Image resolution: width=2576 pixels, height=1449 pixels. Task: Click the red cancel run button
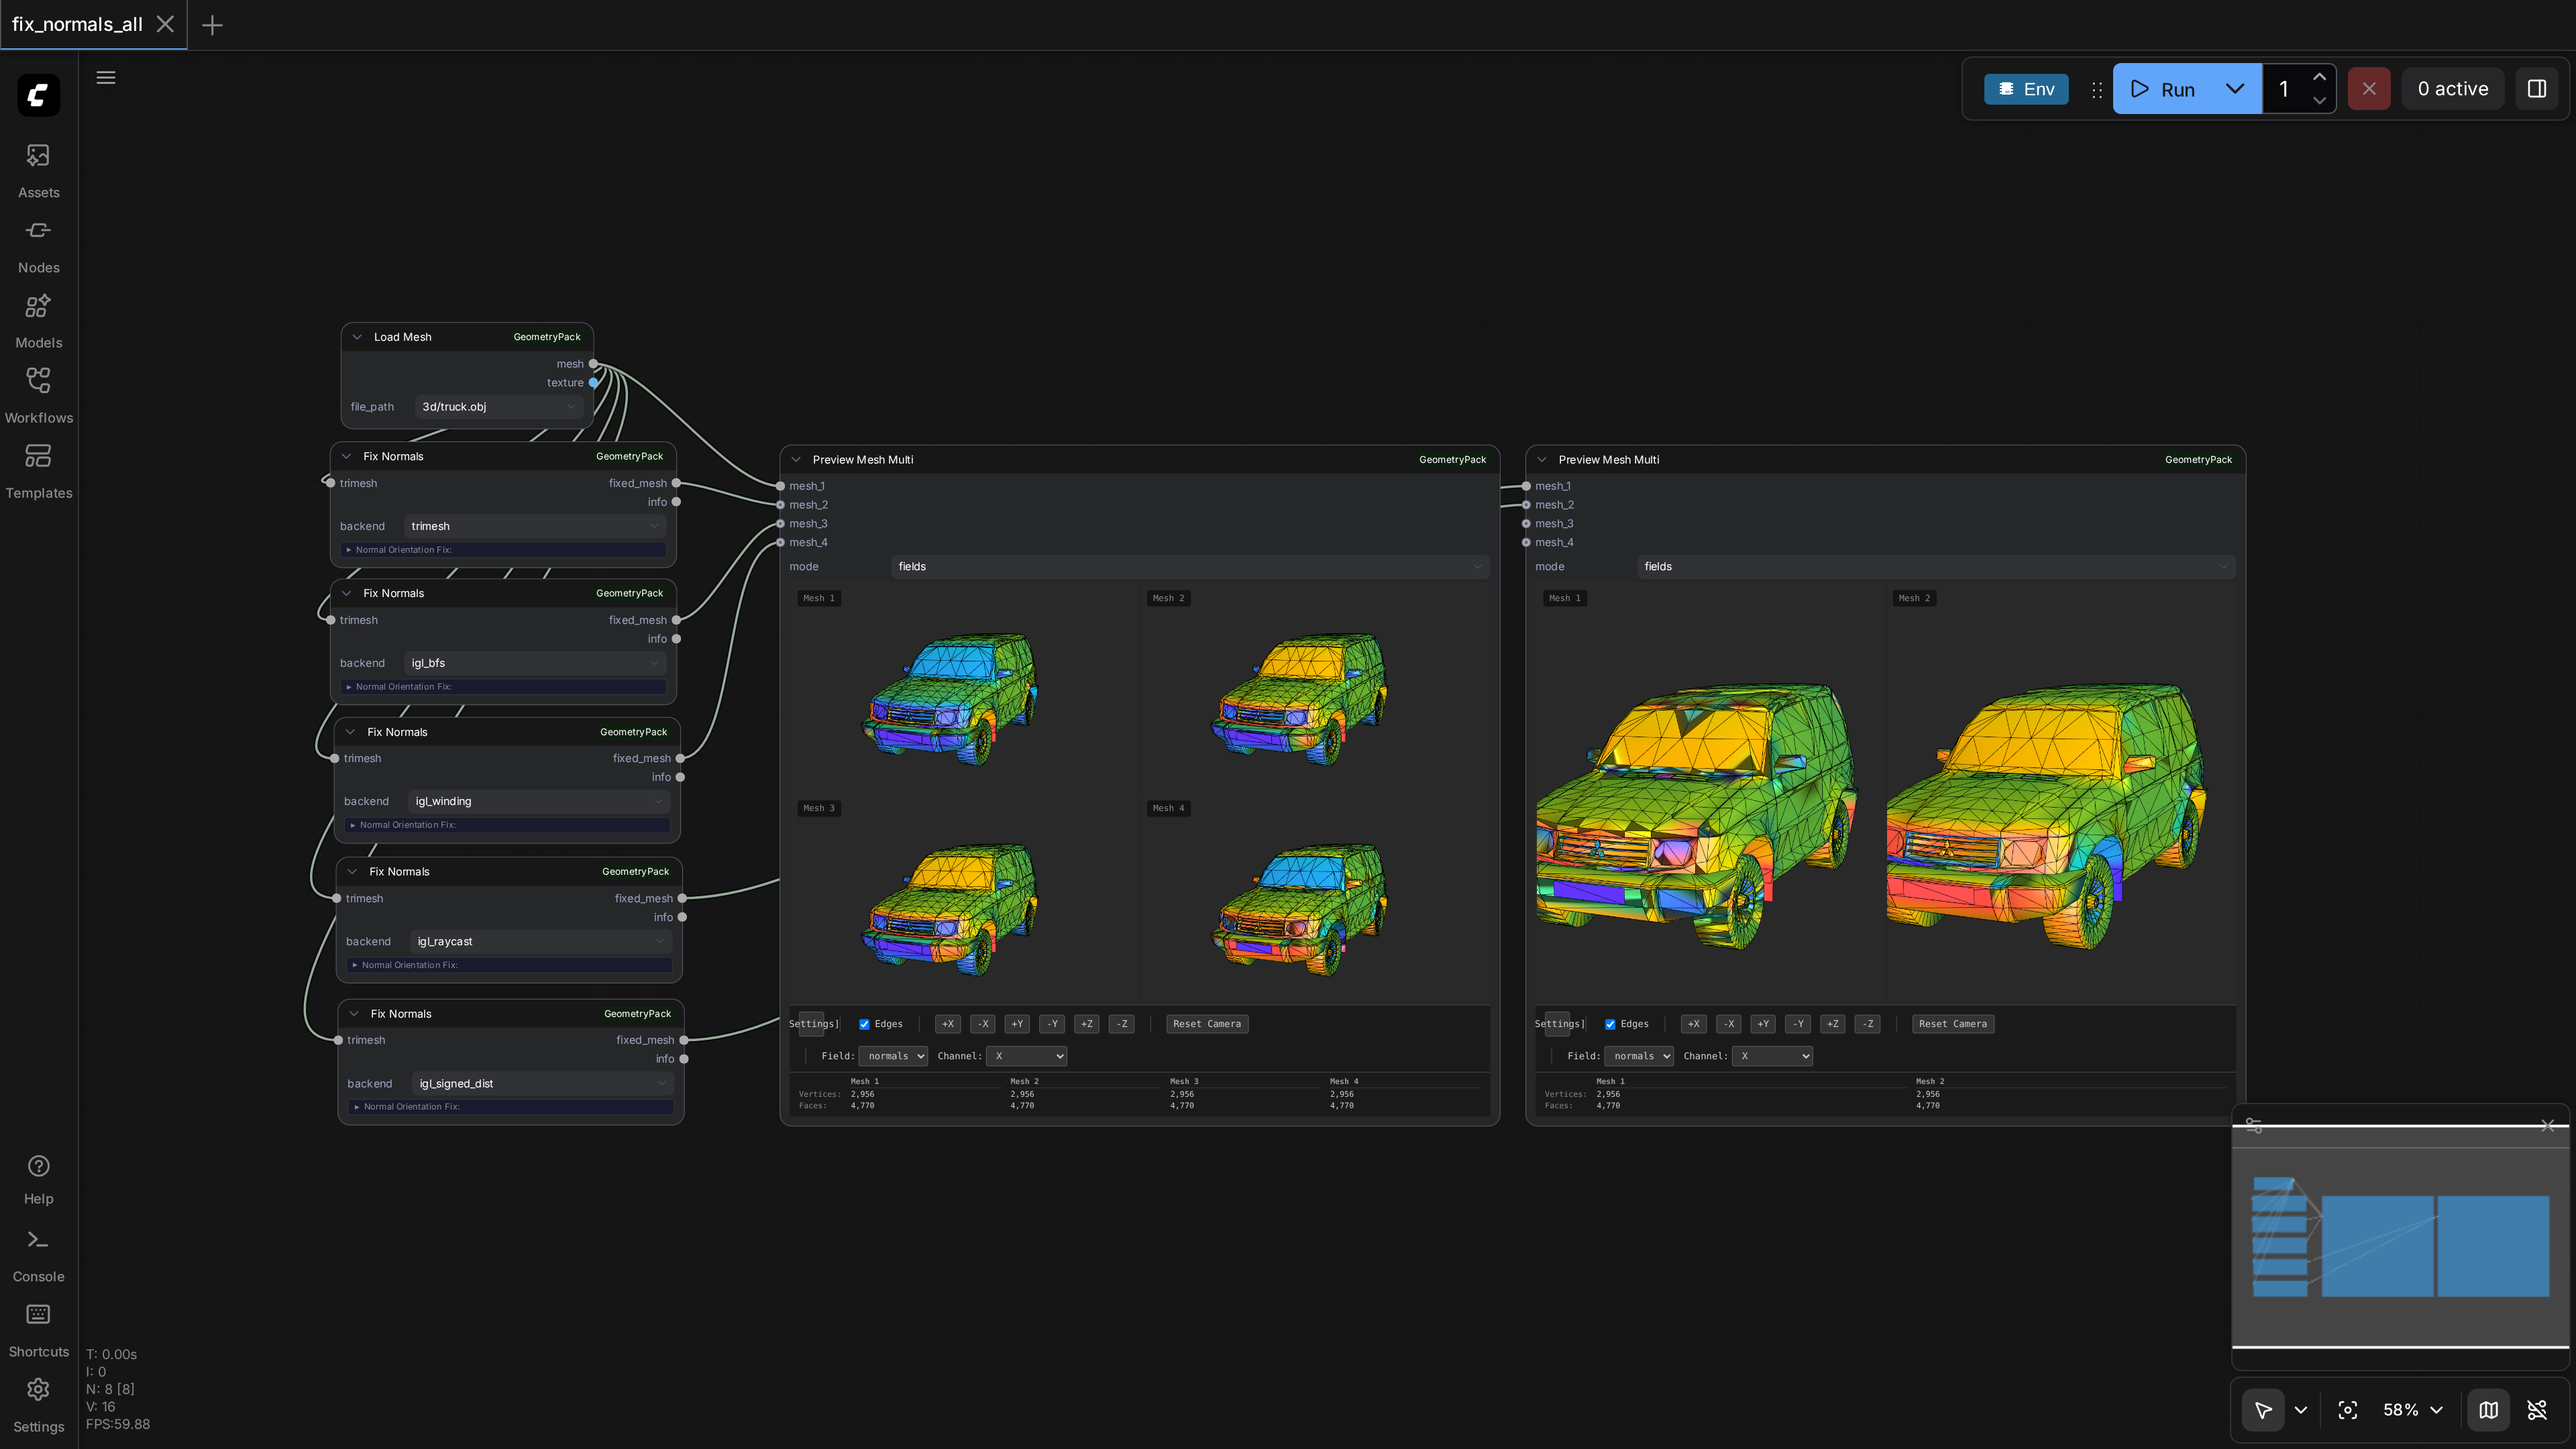[x=2369, y=89]
